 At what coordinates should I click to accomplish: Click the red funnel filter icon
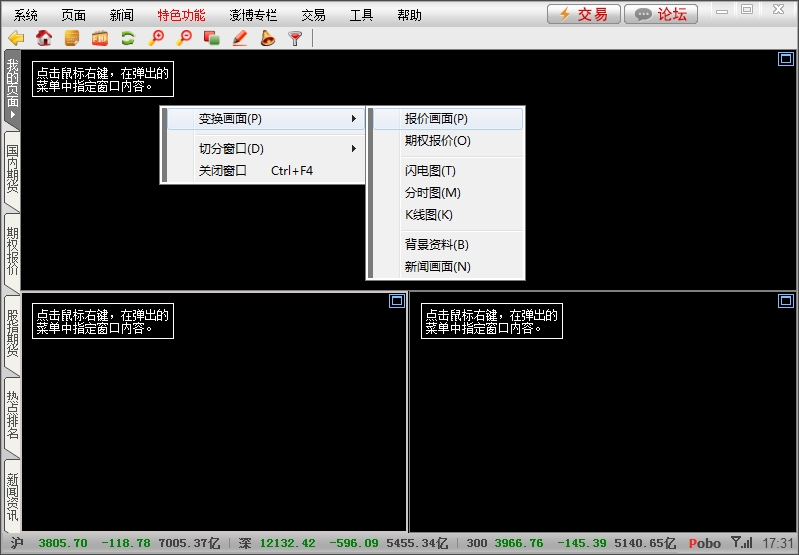[295, 38]
